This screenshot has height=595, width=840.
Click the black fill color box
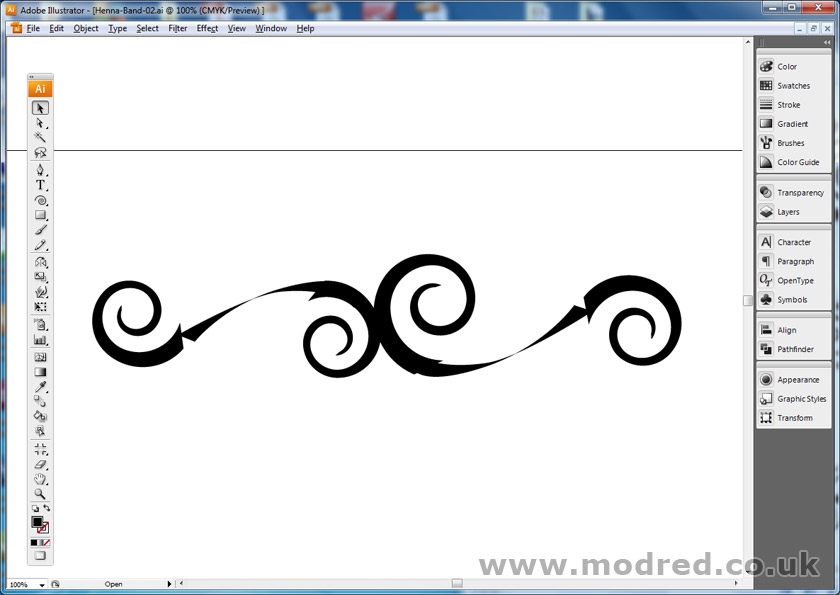[37, 522]
